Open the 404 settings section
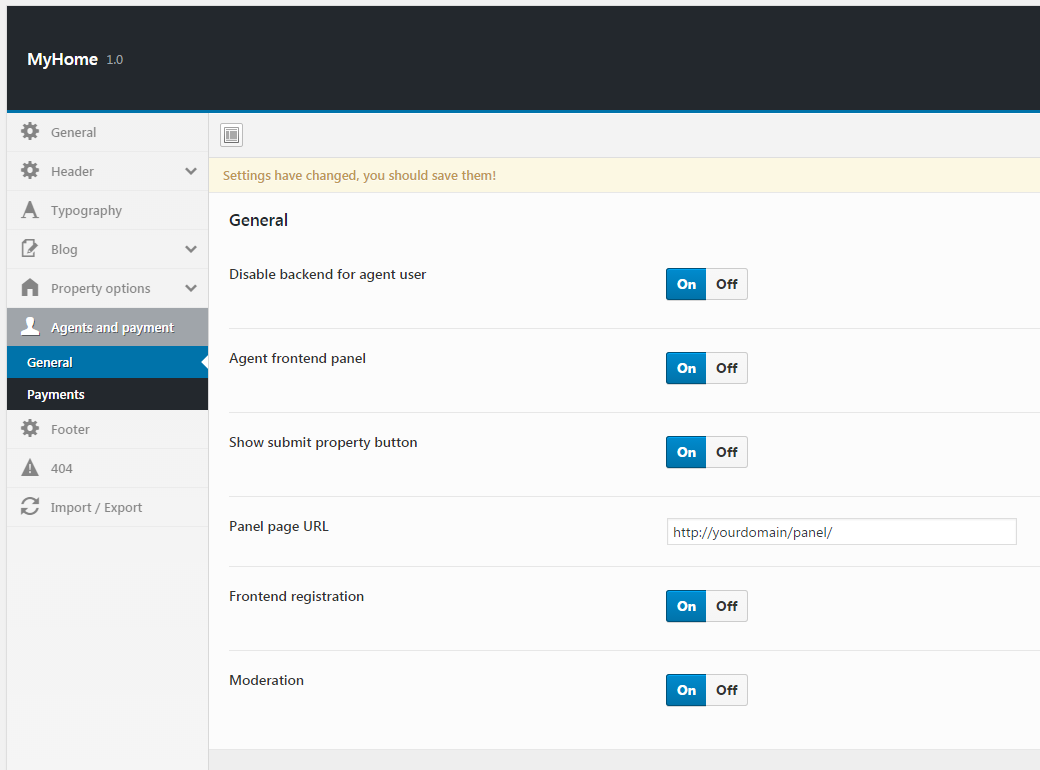The height and width of the screenshot is (770, 1040). [107, 468]
